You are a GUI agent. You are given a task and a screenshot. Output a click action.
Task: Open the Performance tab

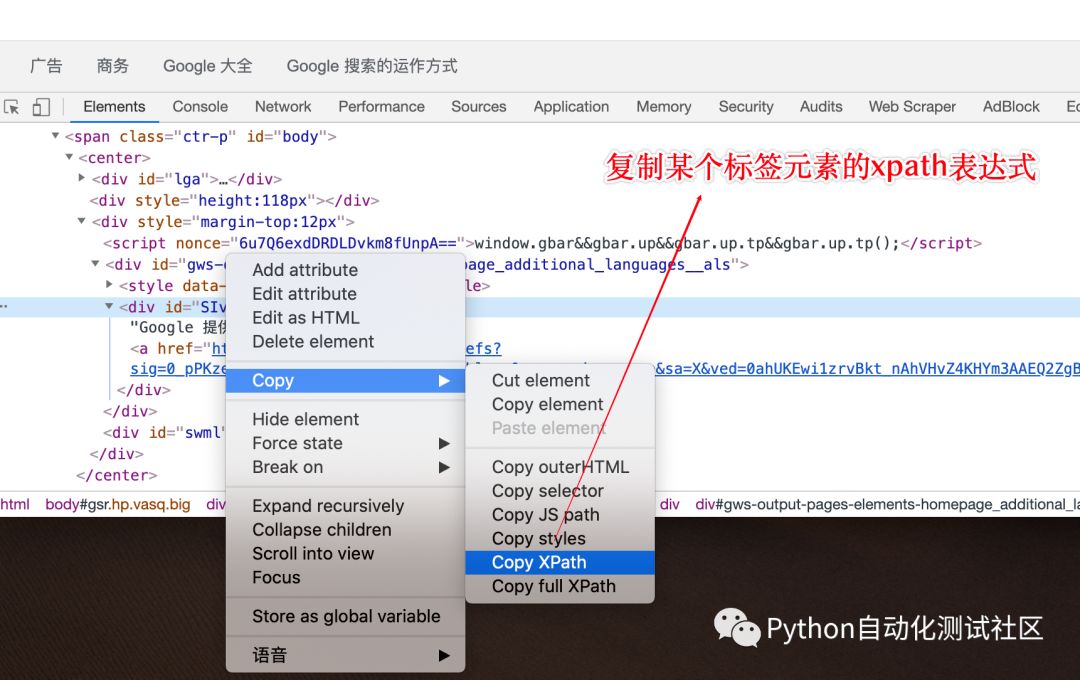click(382, 107)
